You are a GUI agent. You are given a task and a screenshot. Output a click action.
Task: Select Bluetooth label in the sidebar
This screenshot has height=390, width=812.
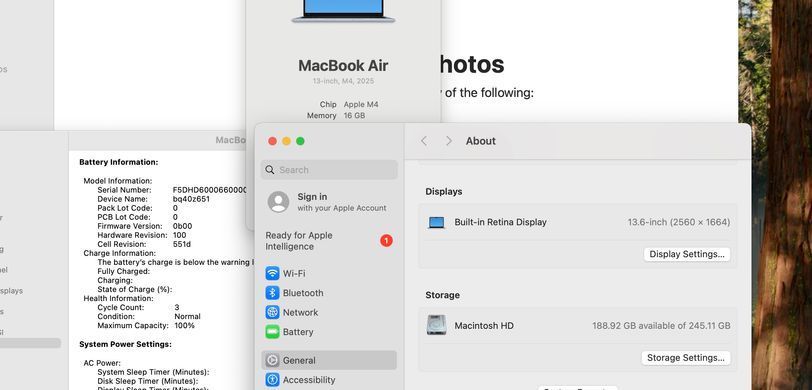[x=303, y=293]
